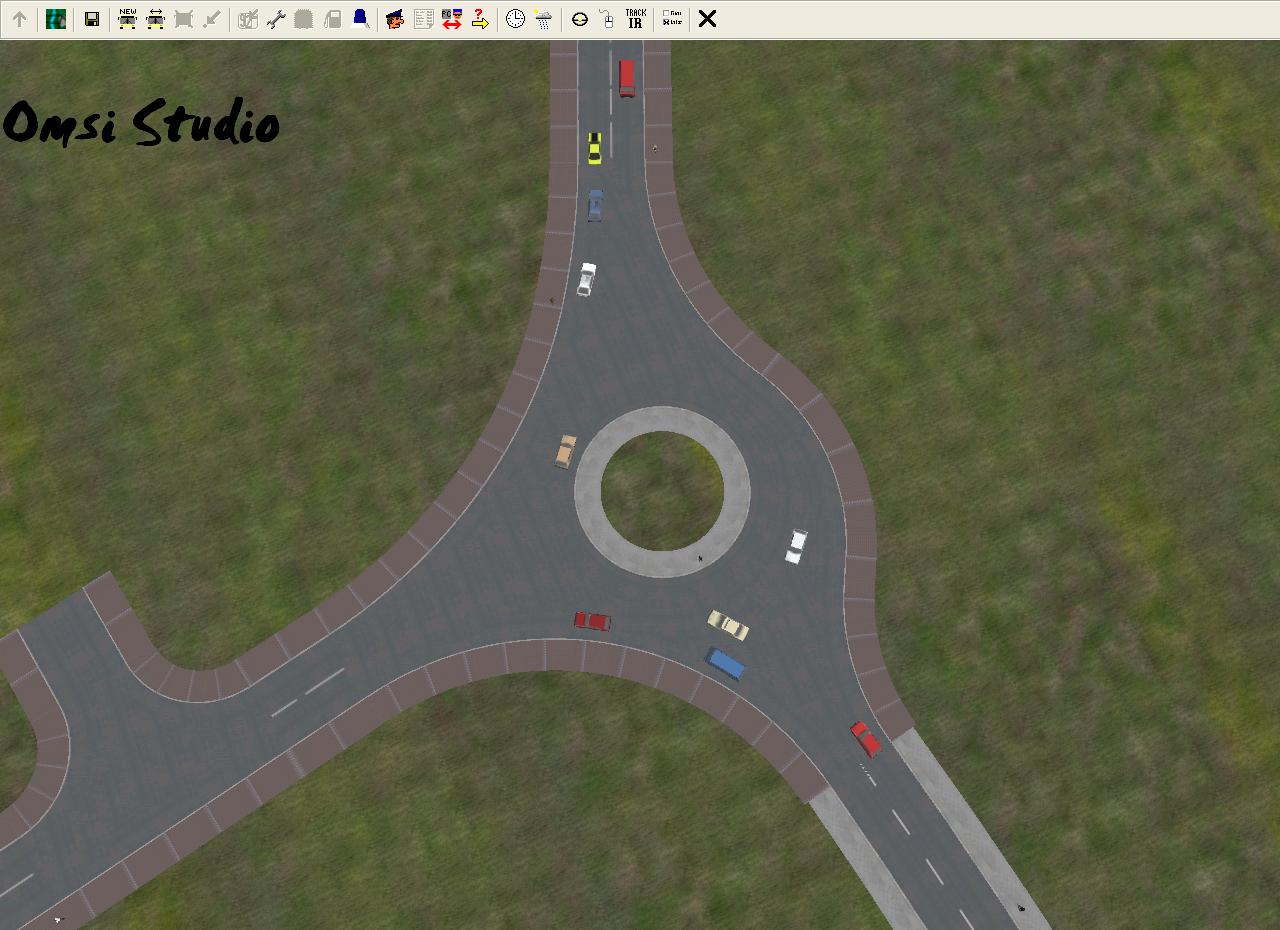Click the PC and driver swap icon
Image resolution: width=1280 pixels, height=930 pixels.
451,19
